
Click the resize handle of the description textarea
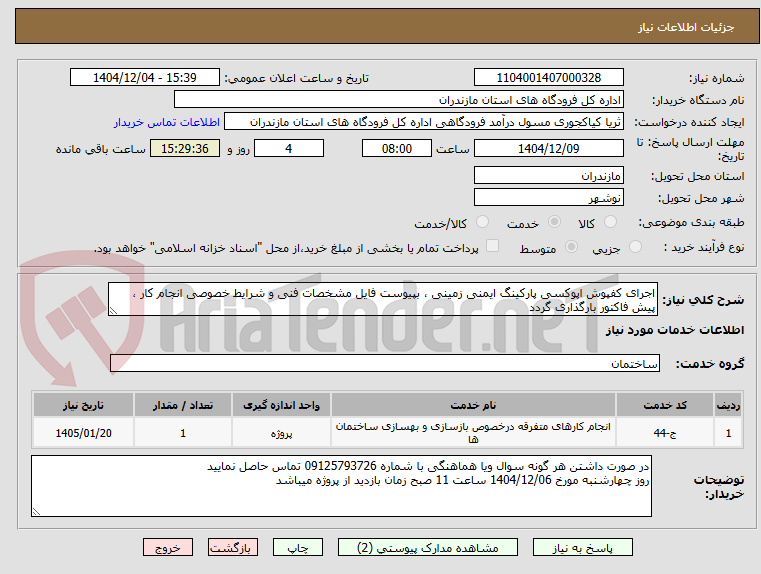point(113,311)
